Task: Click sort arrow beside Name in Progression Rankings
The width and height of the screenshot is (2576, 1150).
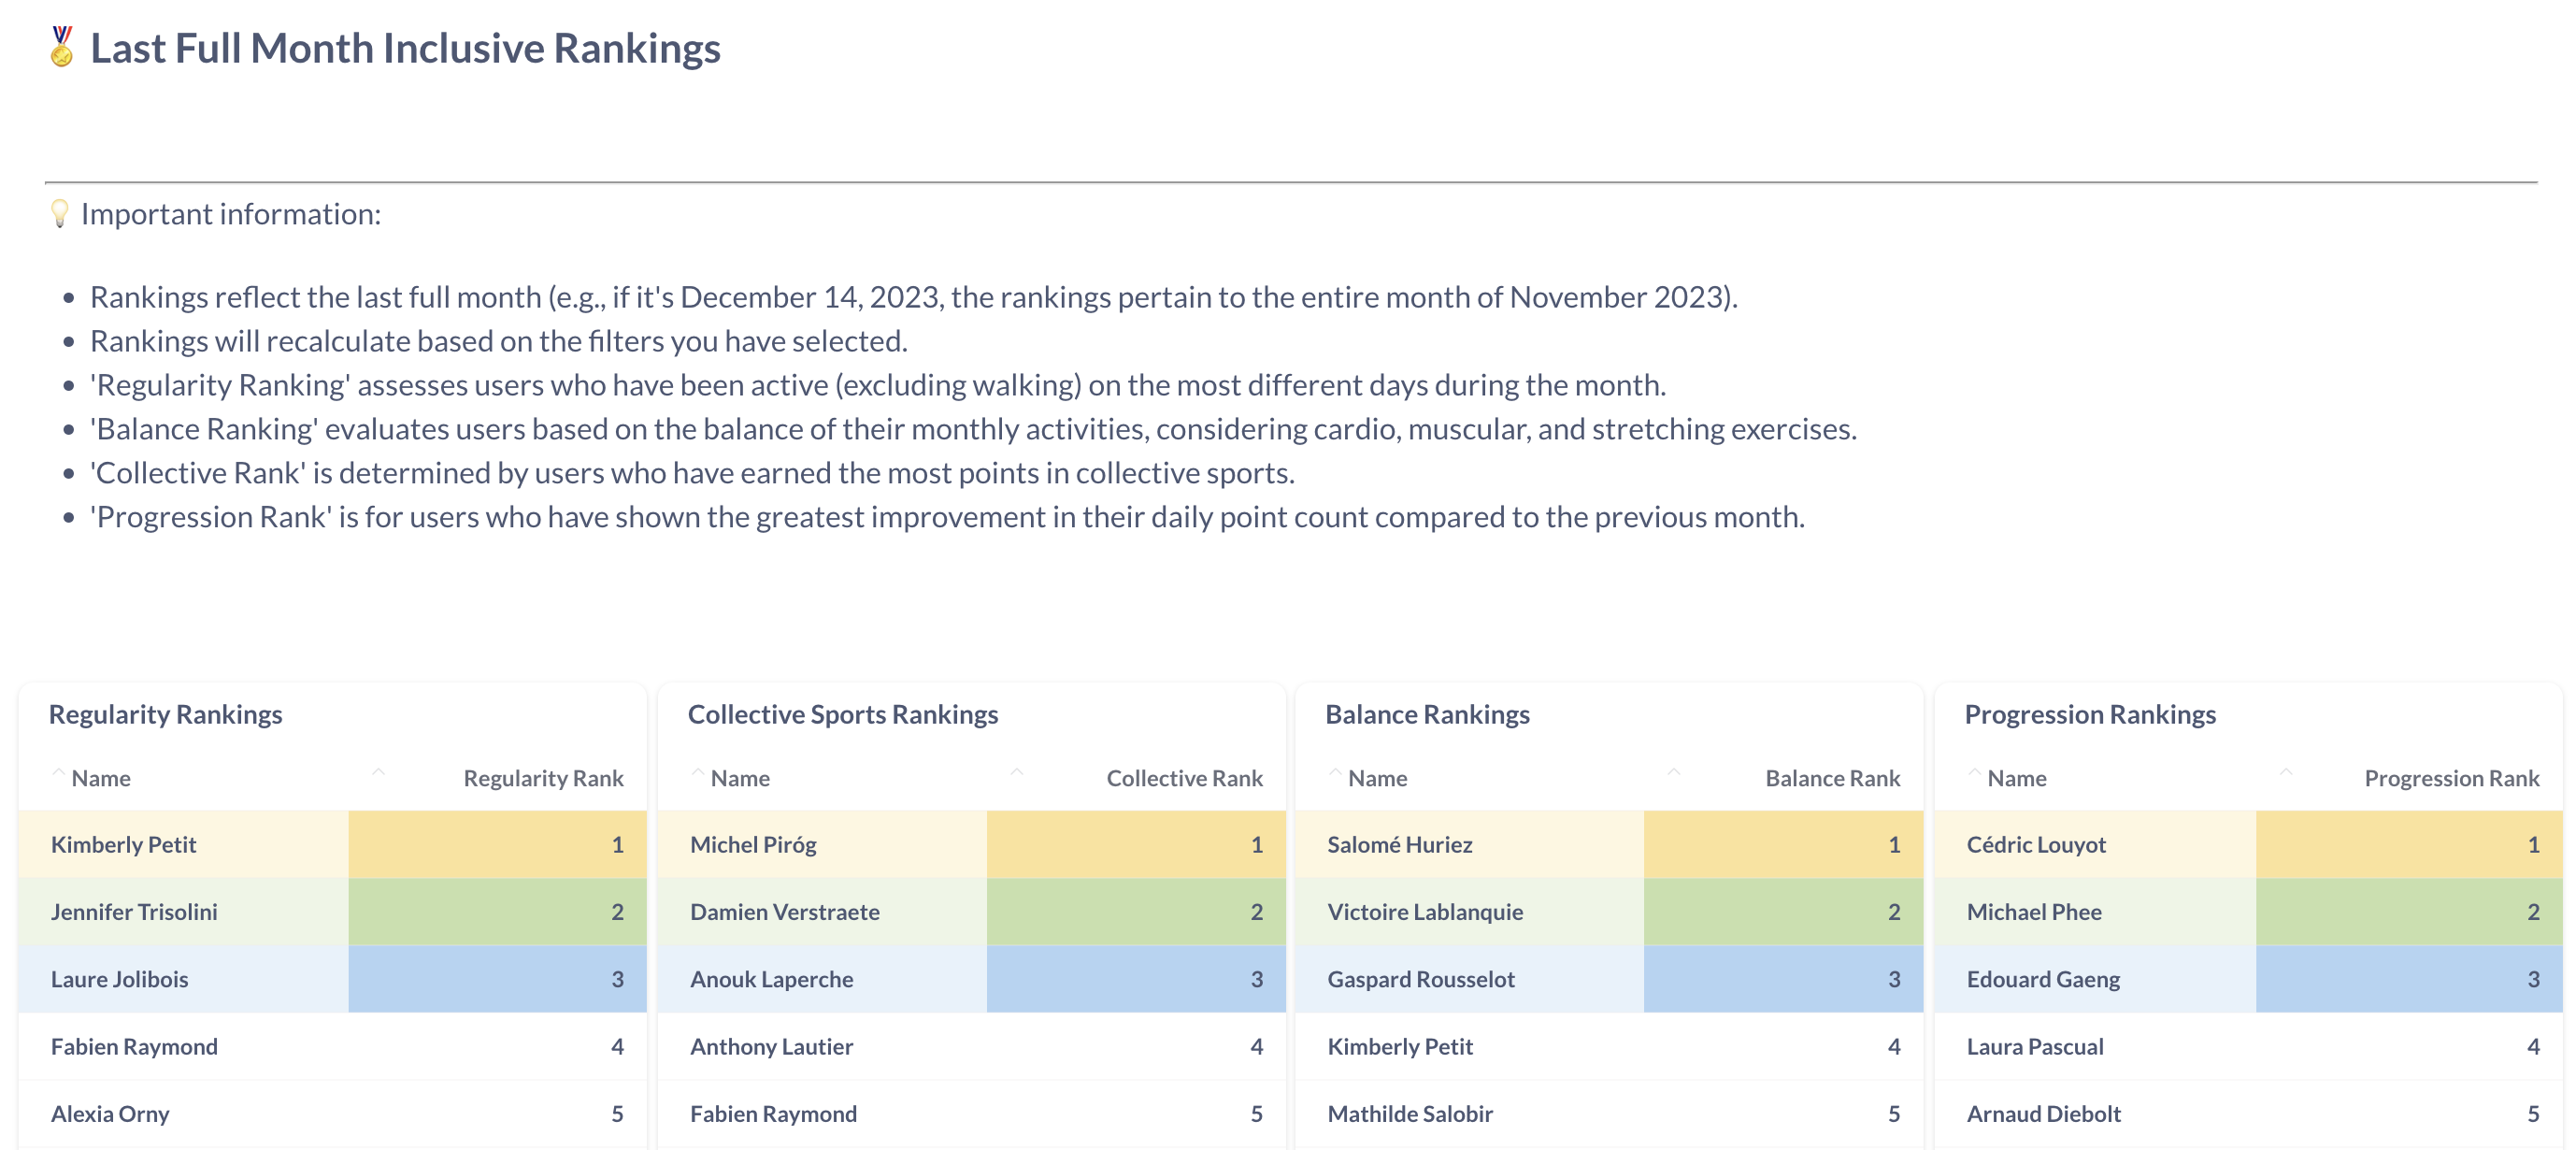Action: coord(1974,774)
